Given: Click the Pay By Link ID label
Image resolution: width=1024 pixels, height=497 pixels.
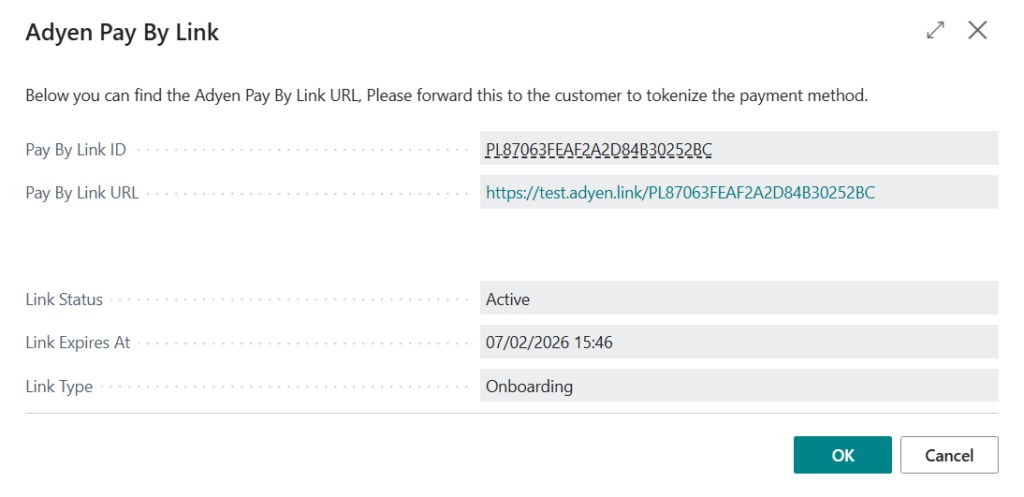Looking at the screenshot, I should [76, 150].
